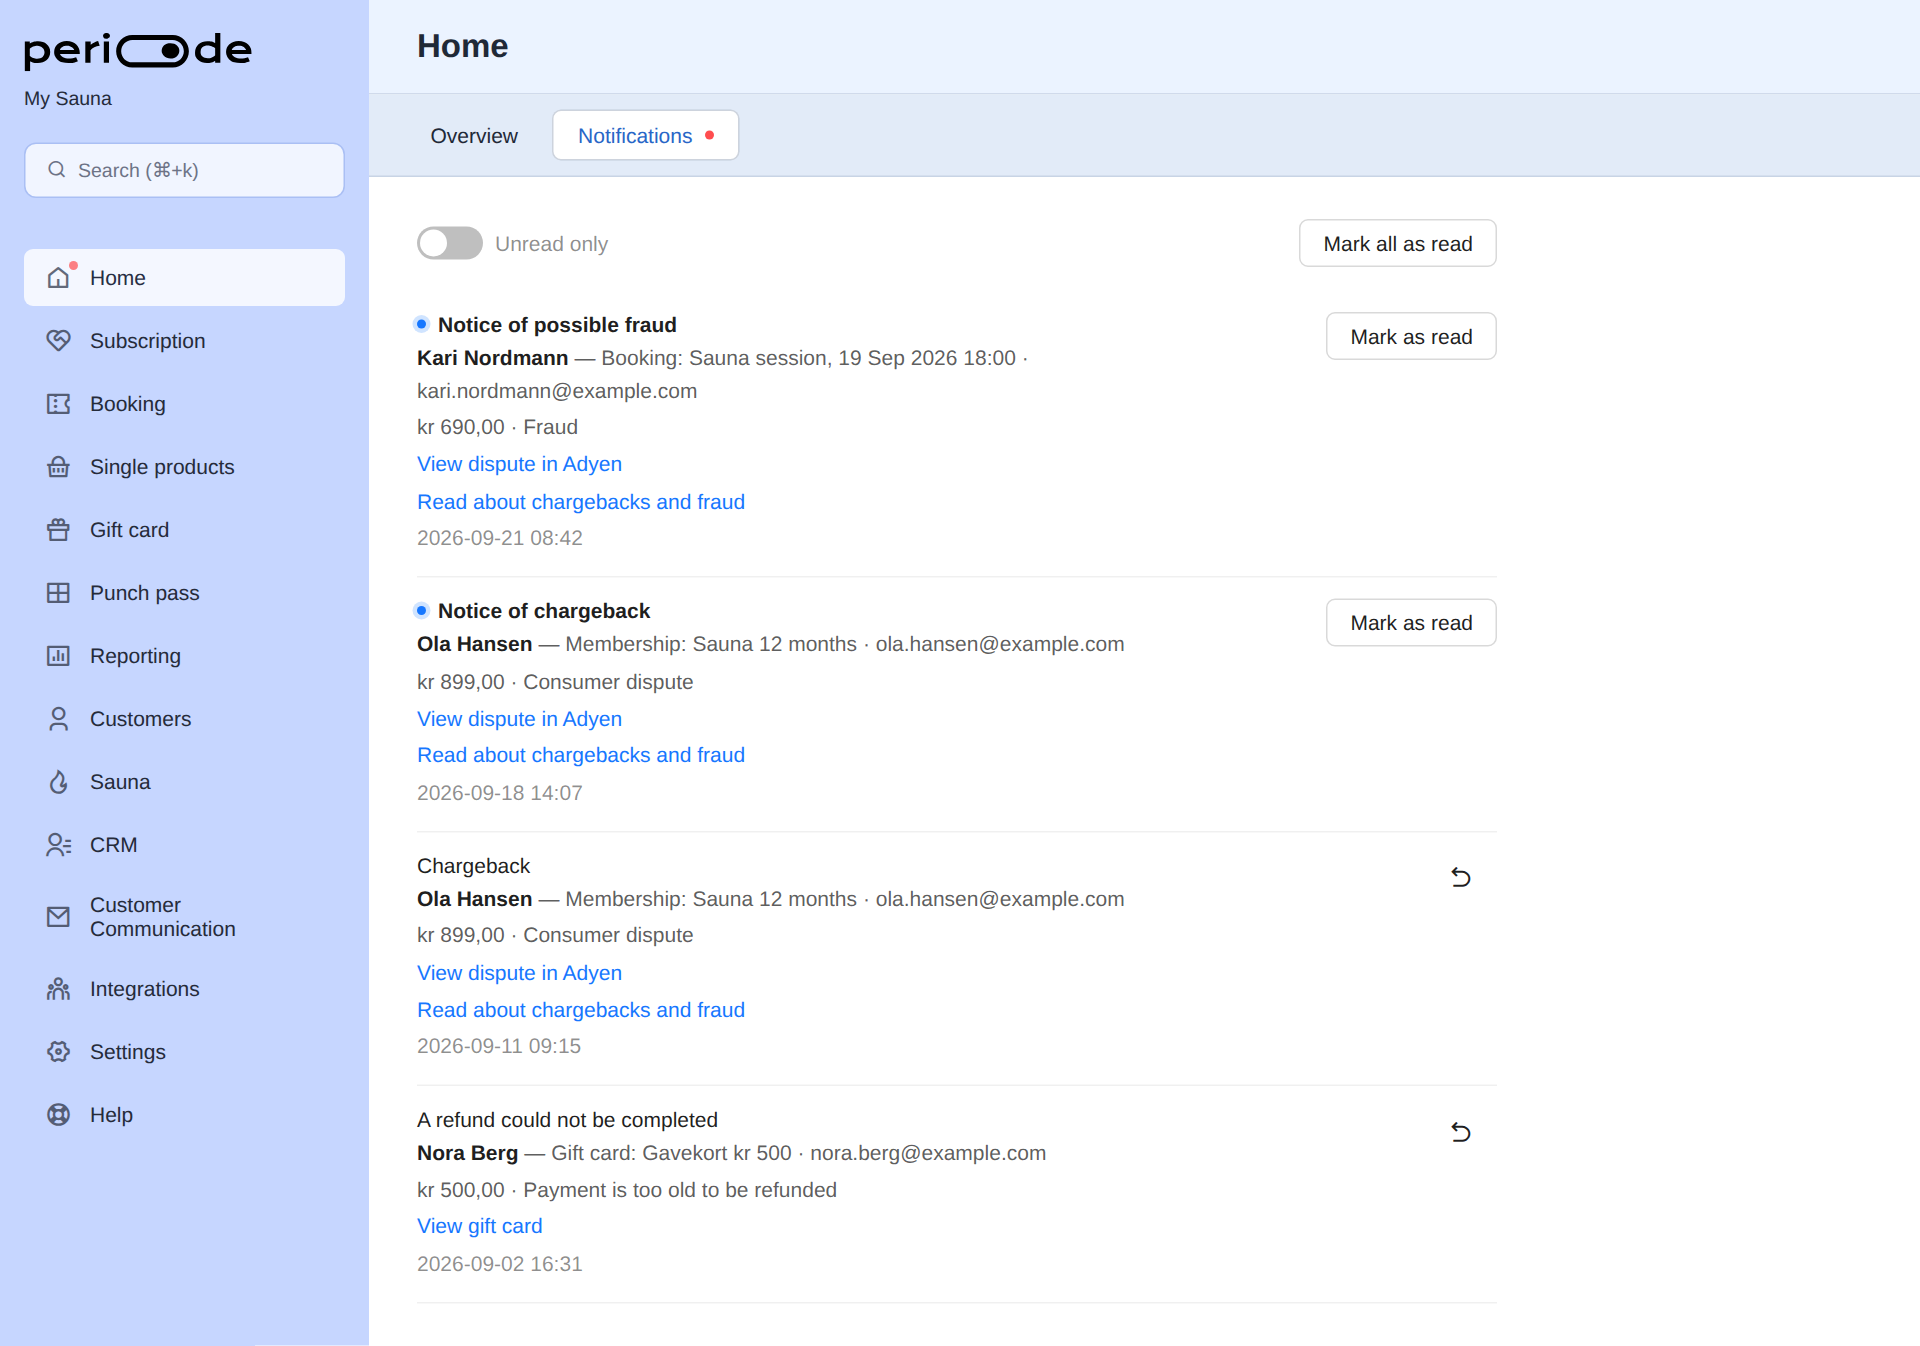Open Subscription in sidebar
The height and width of the screenshot is (1346, 1920).
pos(184,341)
